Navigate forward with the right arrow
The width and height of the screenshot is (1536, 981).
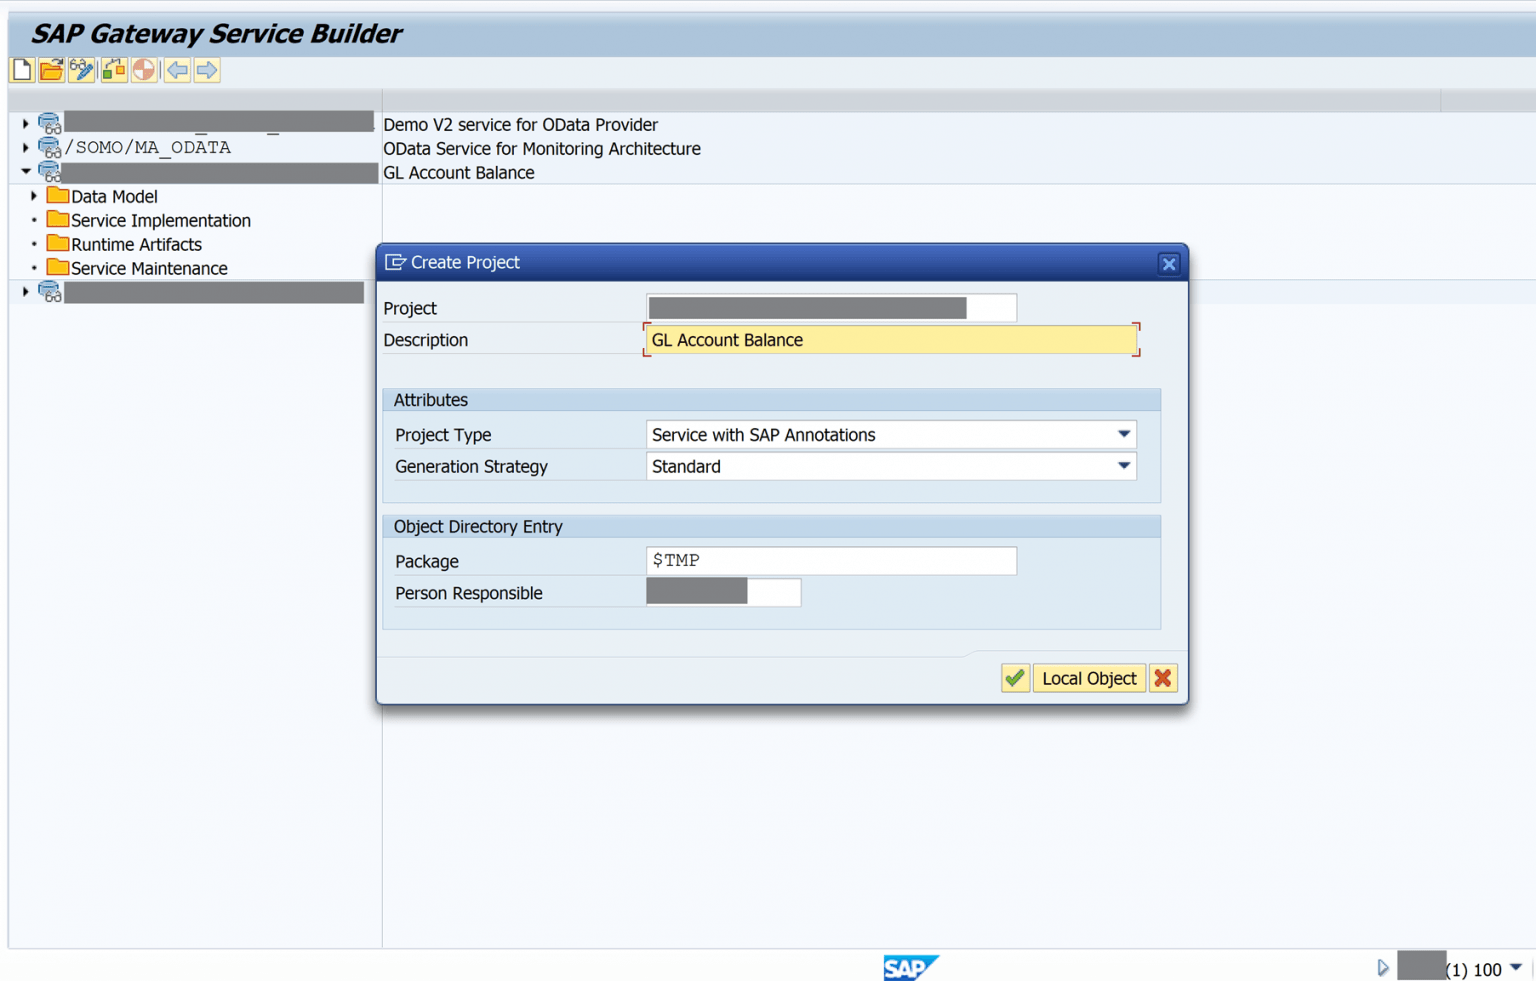click(207, 70)
